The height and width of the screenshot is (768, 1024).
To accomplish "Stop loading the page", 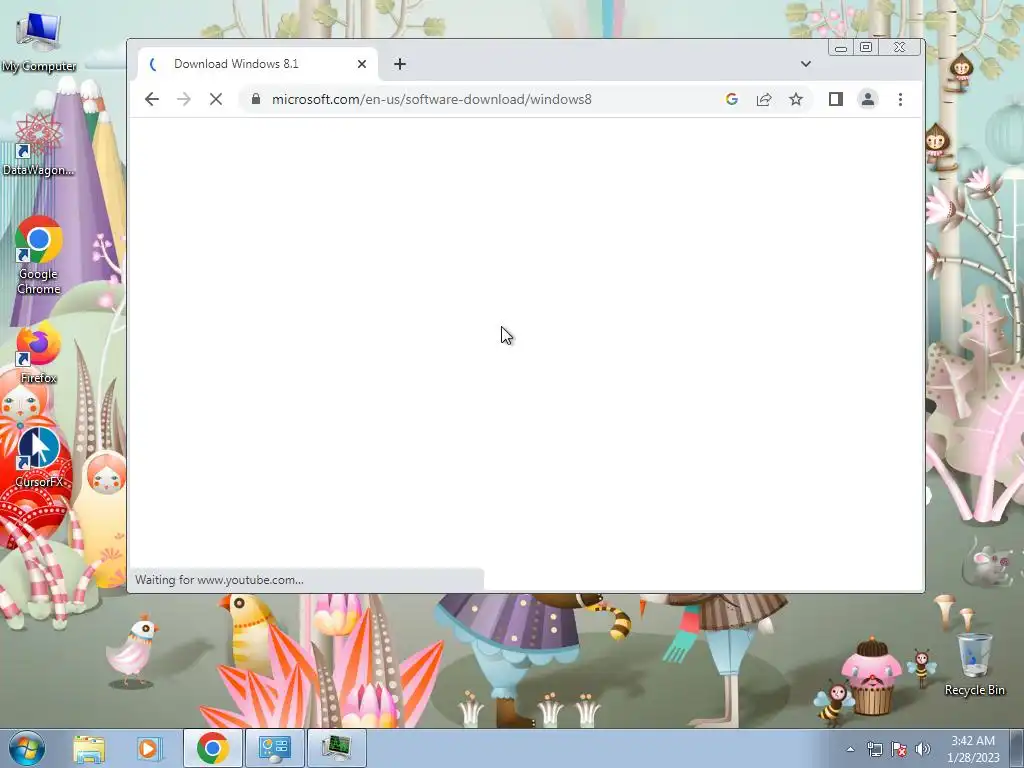I will click(216, 99).
